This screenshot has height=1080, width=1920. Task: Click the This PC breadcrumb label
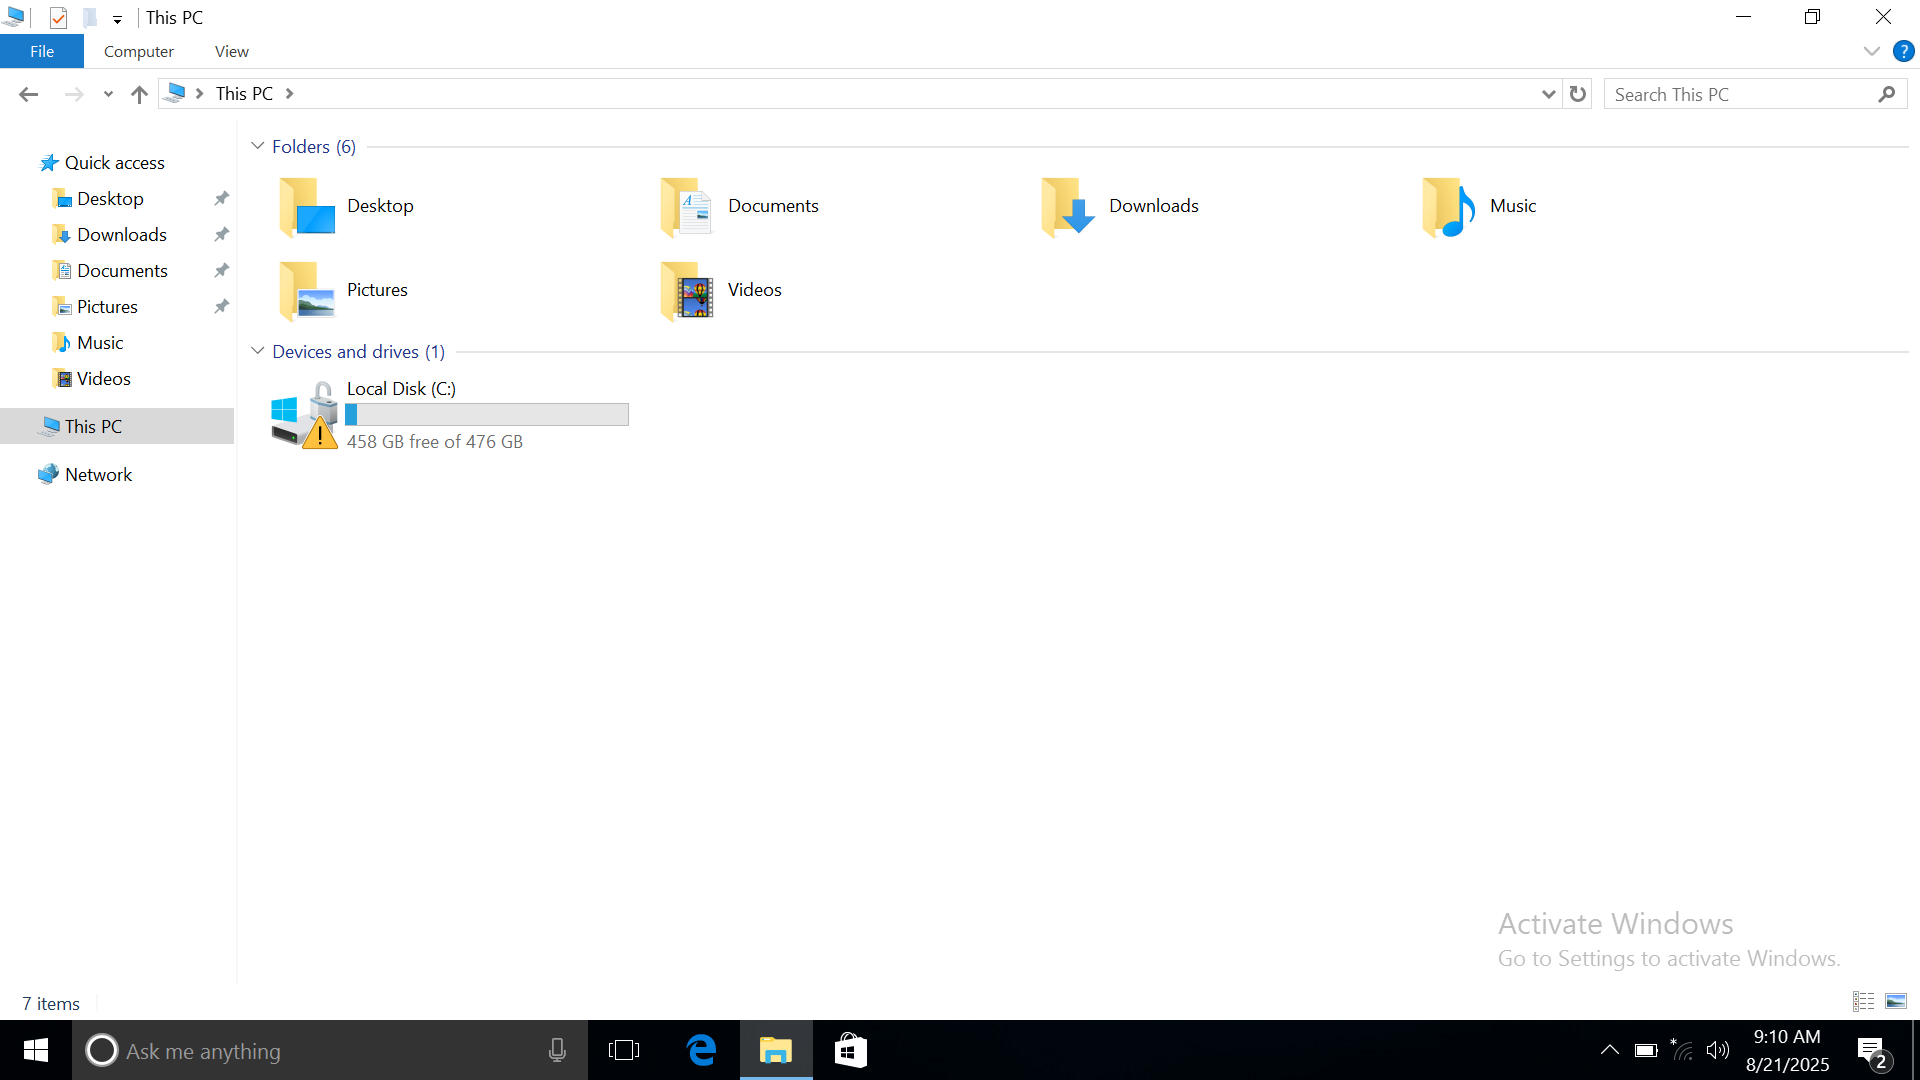pos(244,94)
